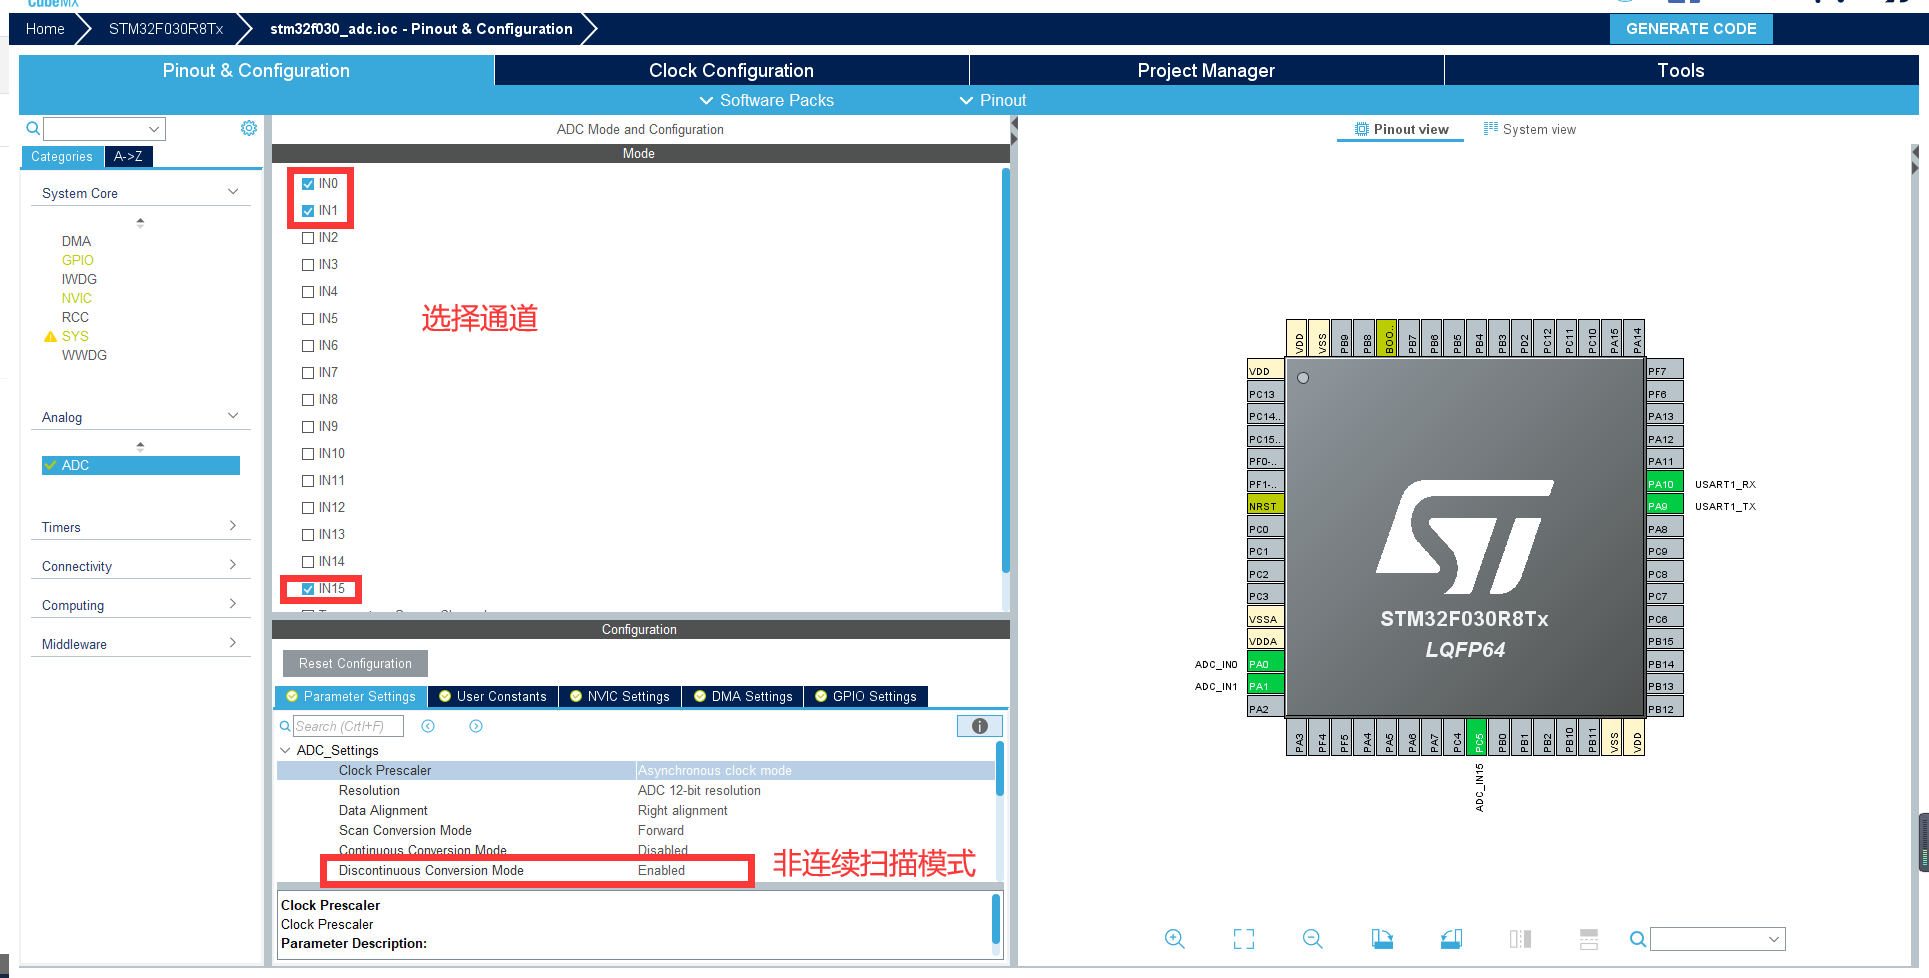
Task: Flip the chip view horizontally
Action: point(1520,938)
